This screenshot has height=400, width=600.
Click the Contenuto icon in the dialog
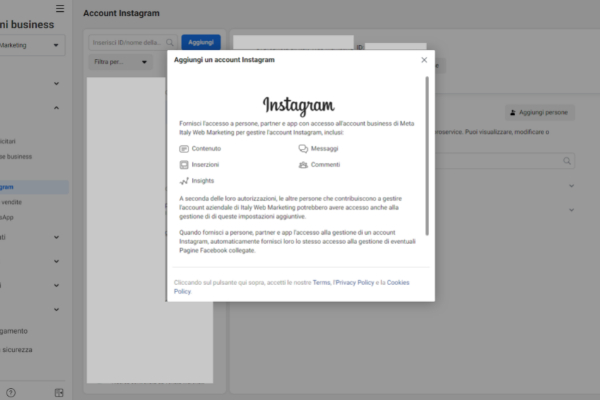click(x=184, y=148)
